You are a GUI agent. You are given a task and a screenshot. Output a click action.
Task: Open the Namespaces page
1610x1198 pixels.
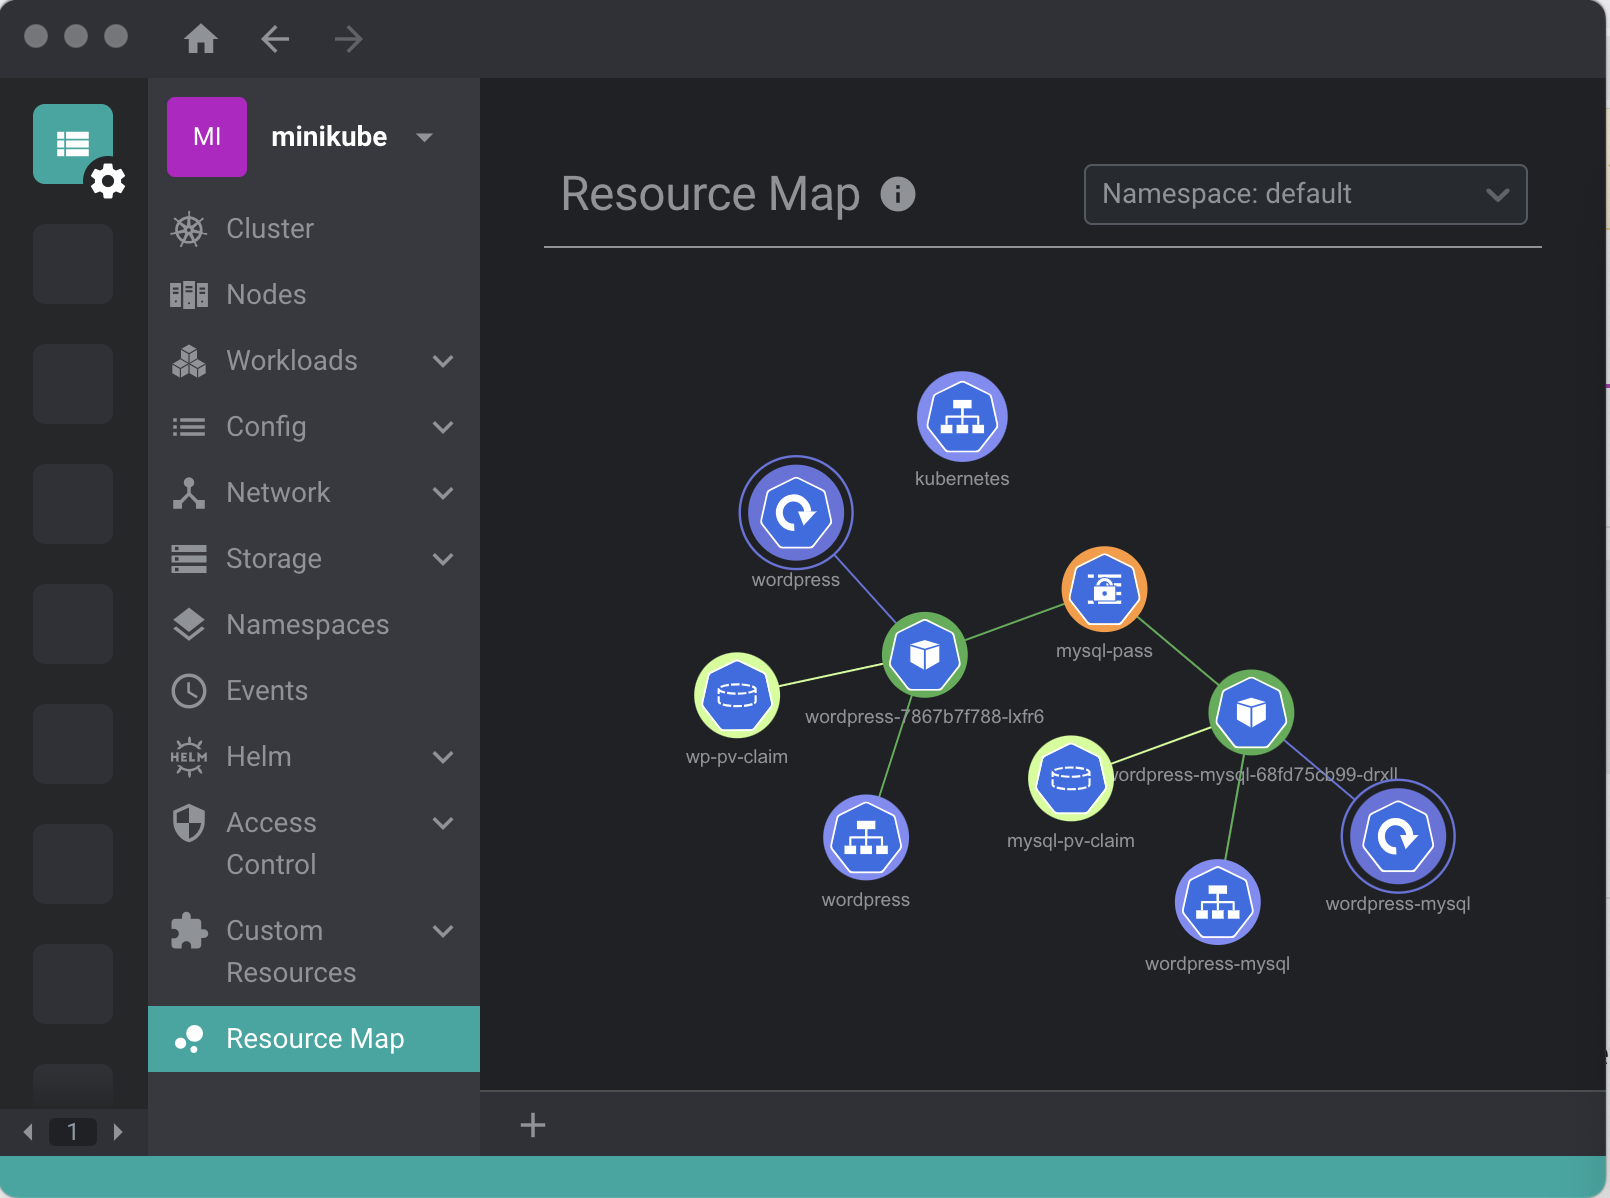point(314,624)
